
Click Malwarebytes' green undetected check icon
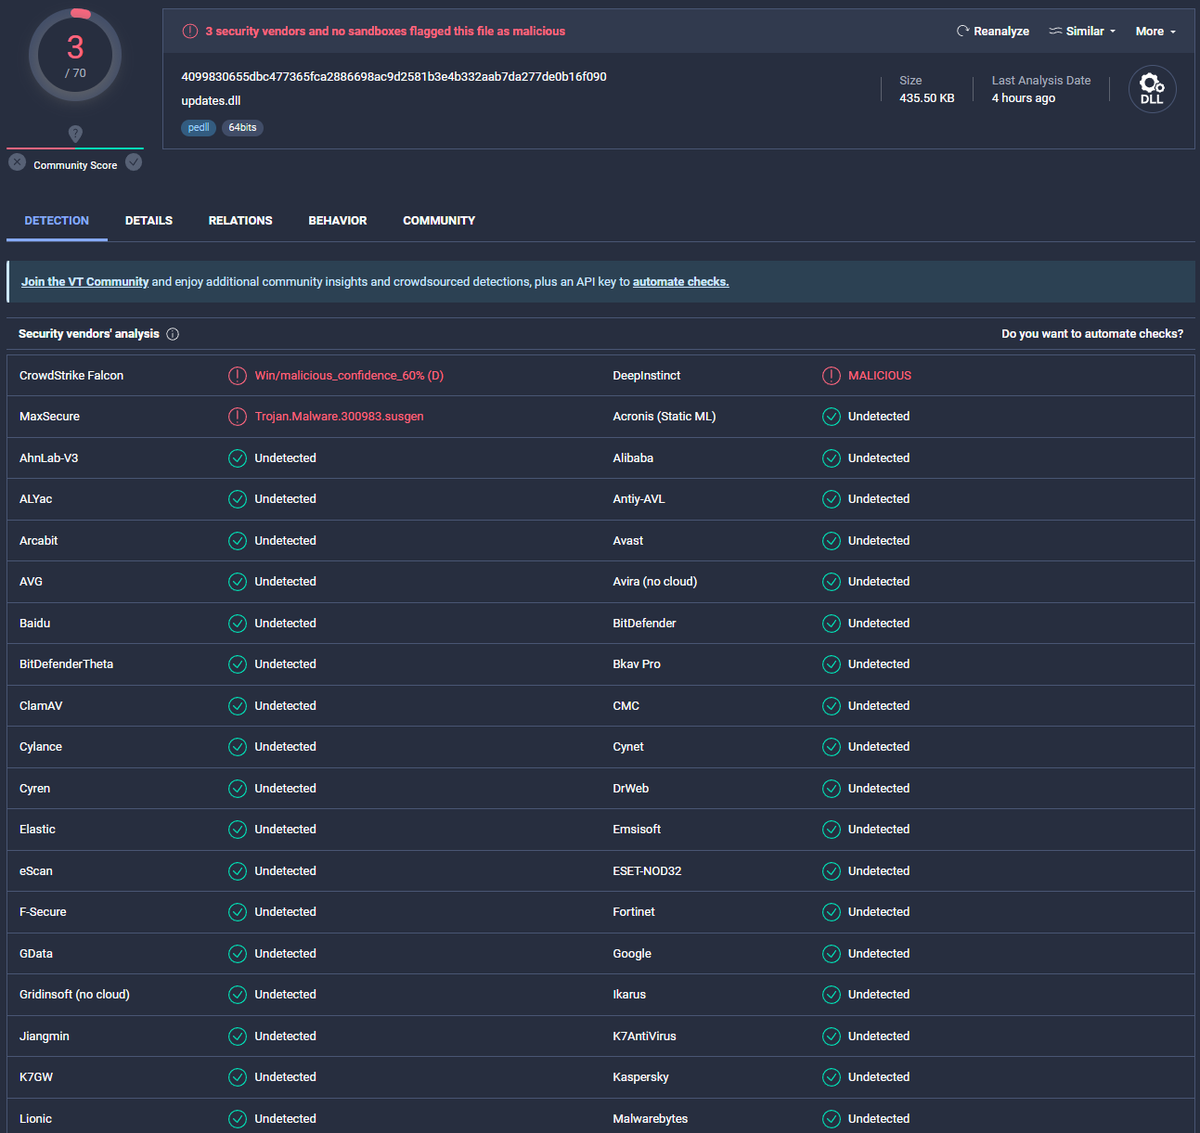point(831,1119)
